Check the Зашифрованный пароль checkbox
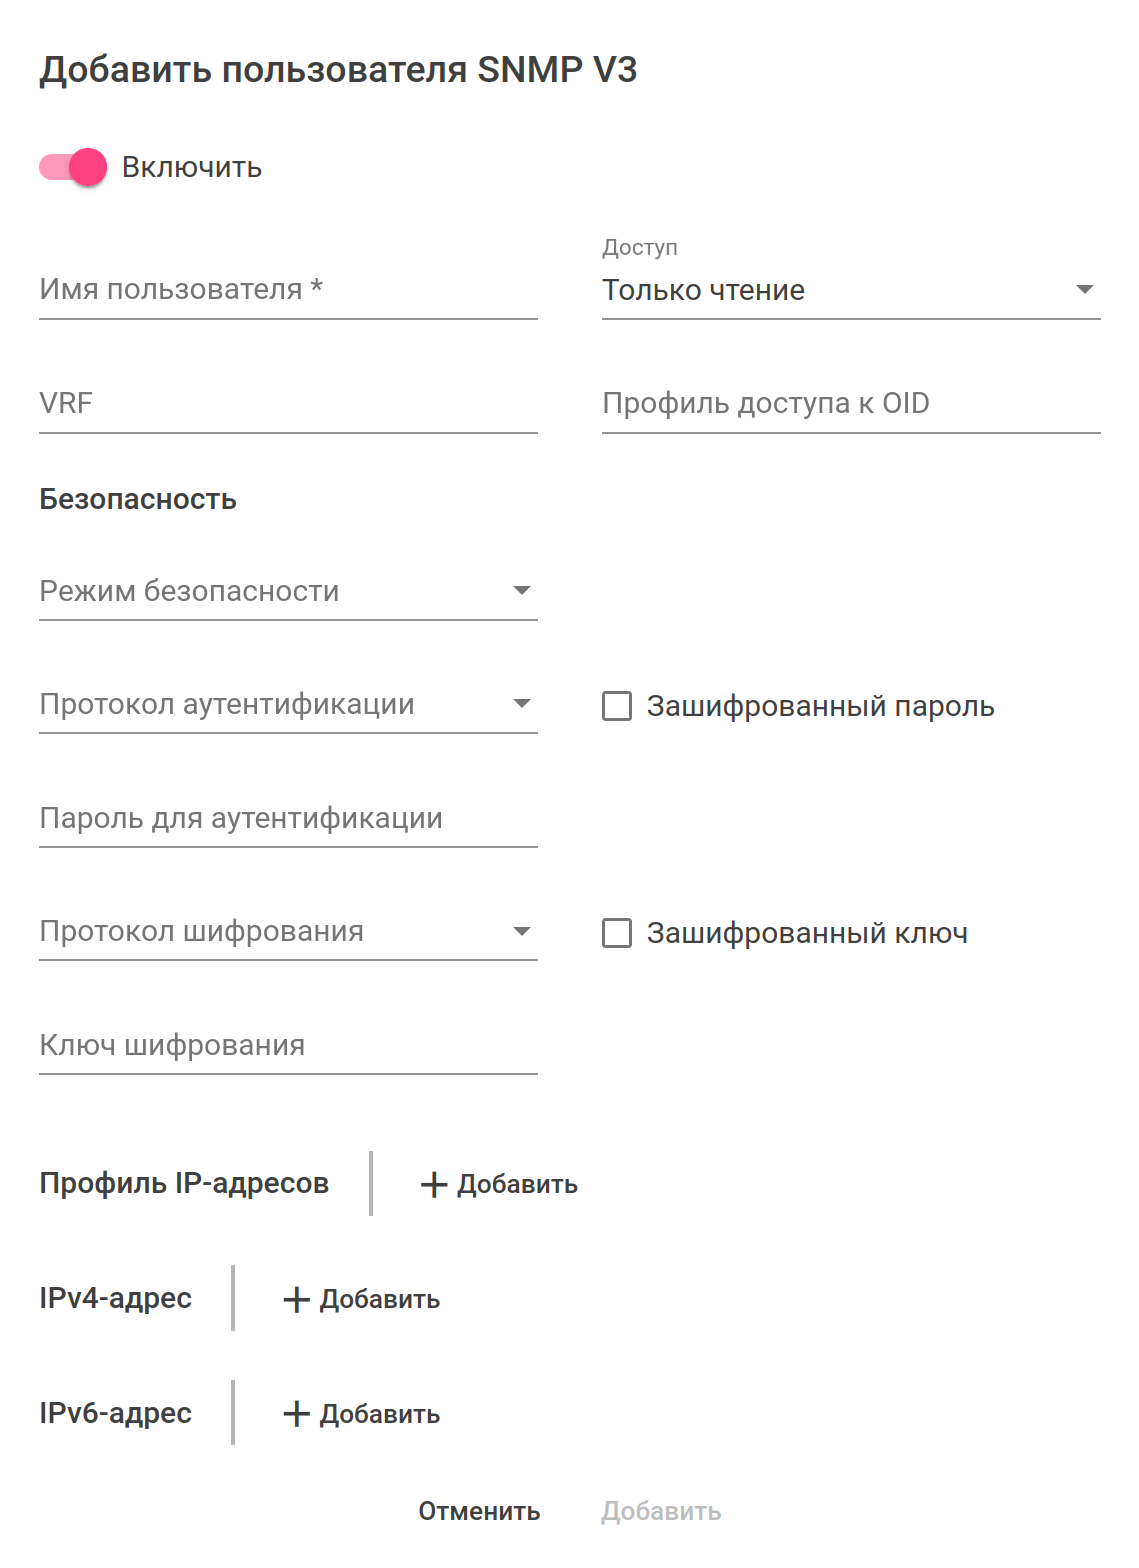Image resolution: width=1139 pixels, height=1568 pixels. click(617, 706)
